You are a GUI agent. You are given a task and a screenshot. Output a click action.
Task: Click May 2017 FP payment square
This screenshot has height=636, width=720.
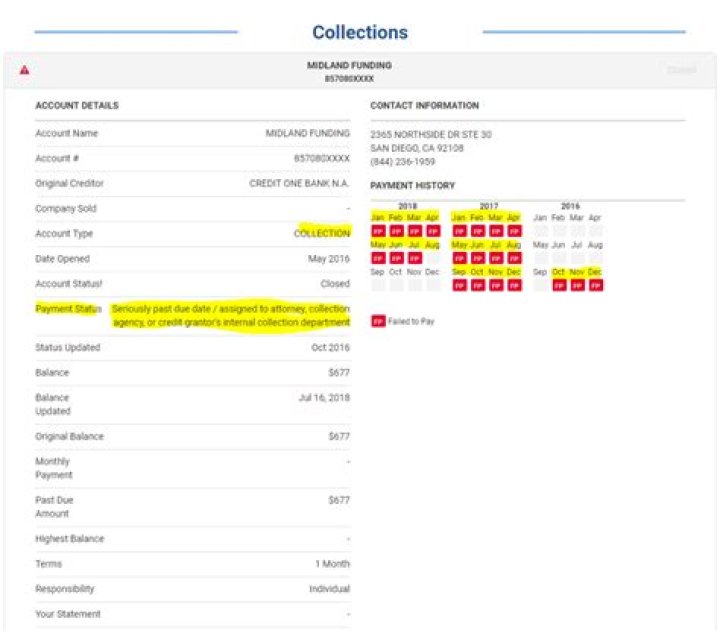tap(459, 258)
